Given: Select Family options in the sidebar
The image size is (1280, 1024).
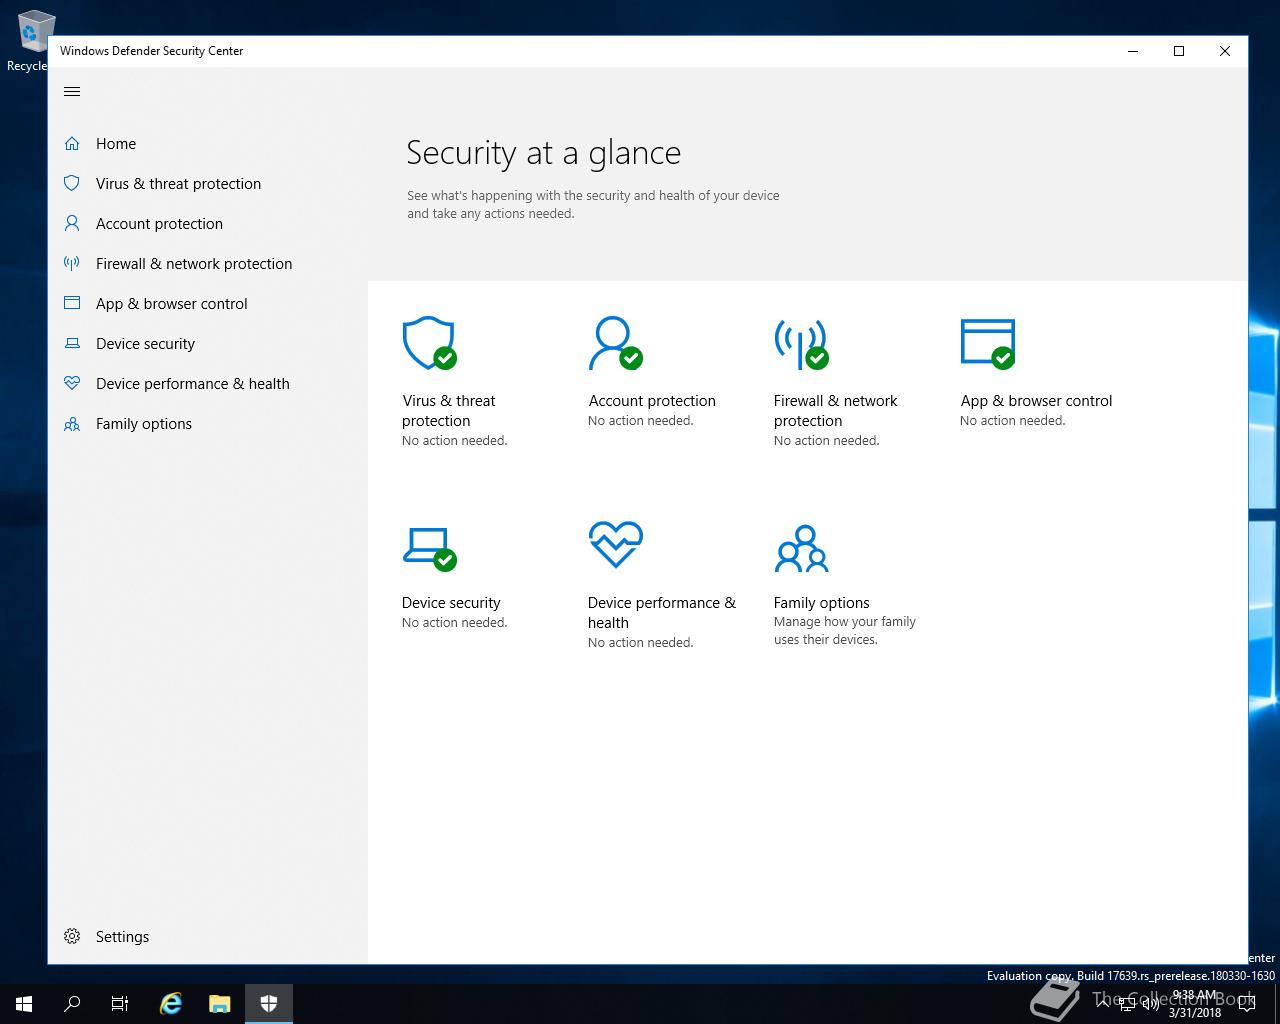Looking at the screenshot, I should [143, 424].
